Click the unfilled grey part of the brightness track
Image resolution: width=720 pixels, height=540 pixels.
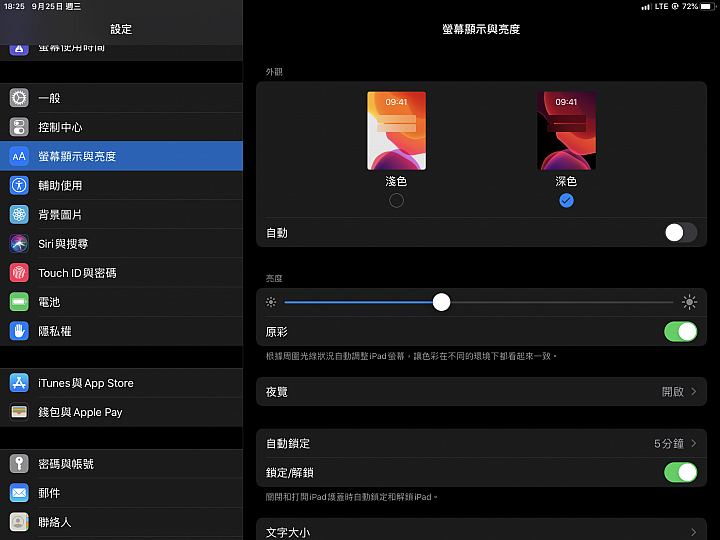tap(562, 302)
